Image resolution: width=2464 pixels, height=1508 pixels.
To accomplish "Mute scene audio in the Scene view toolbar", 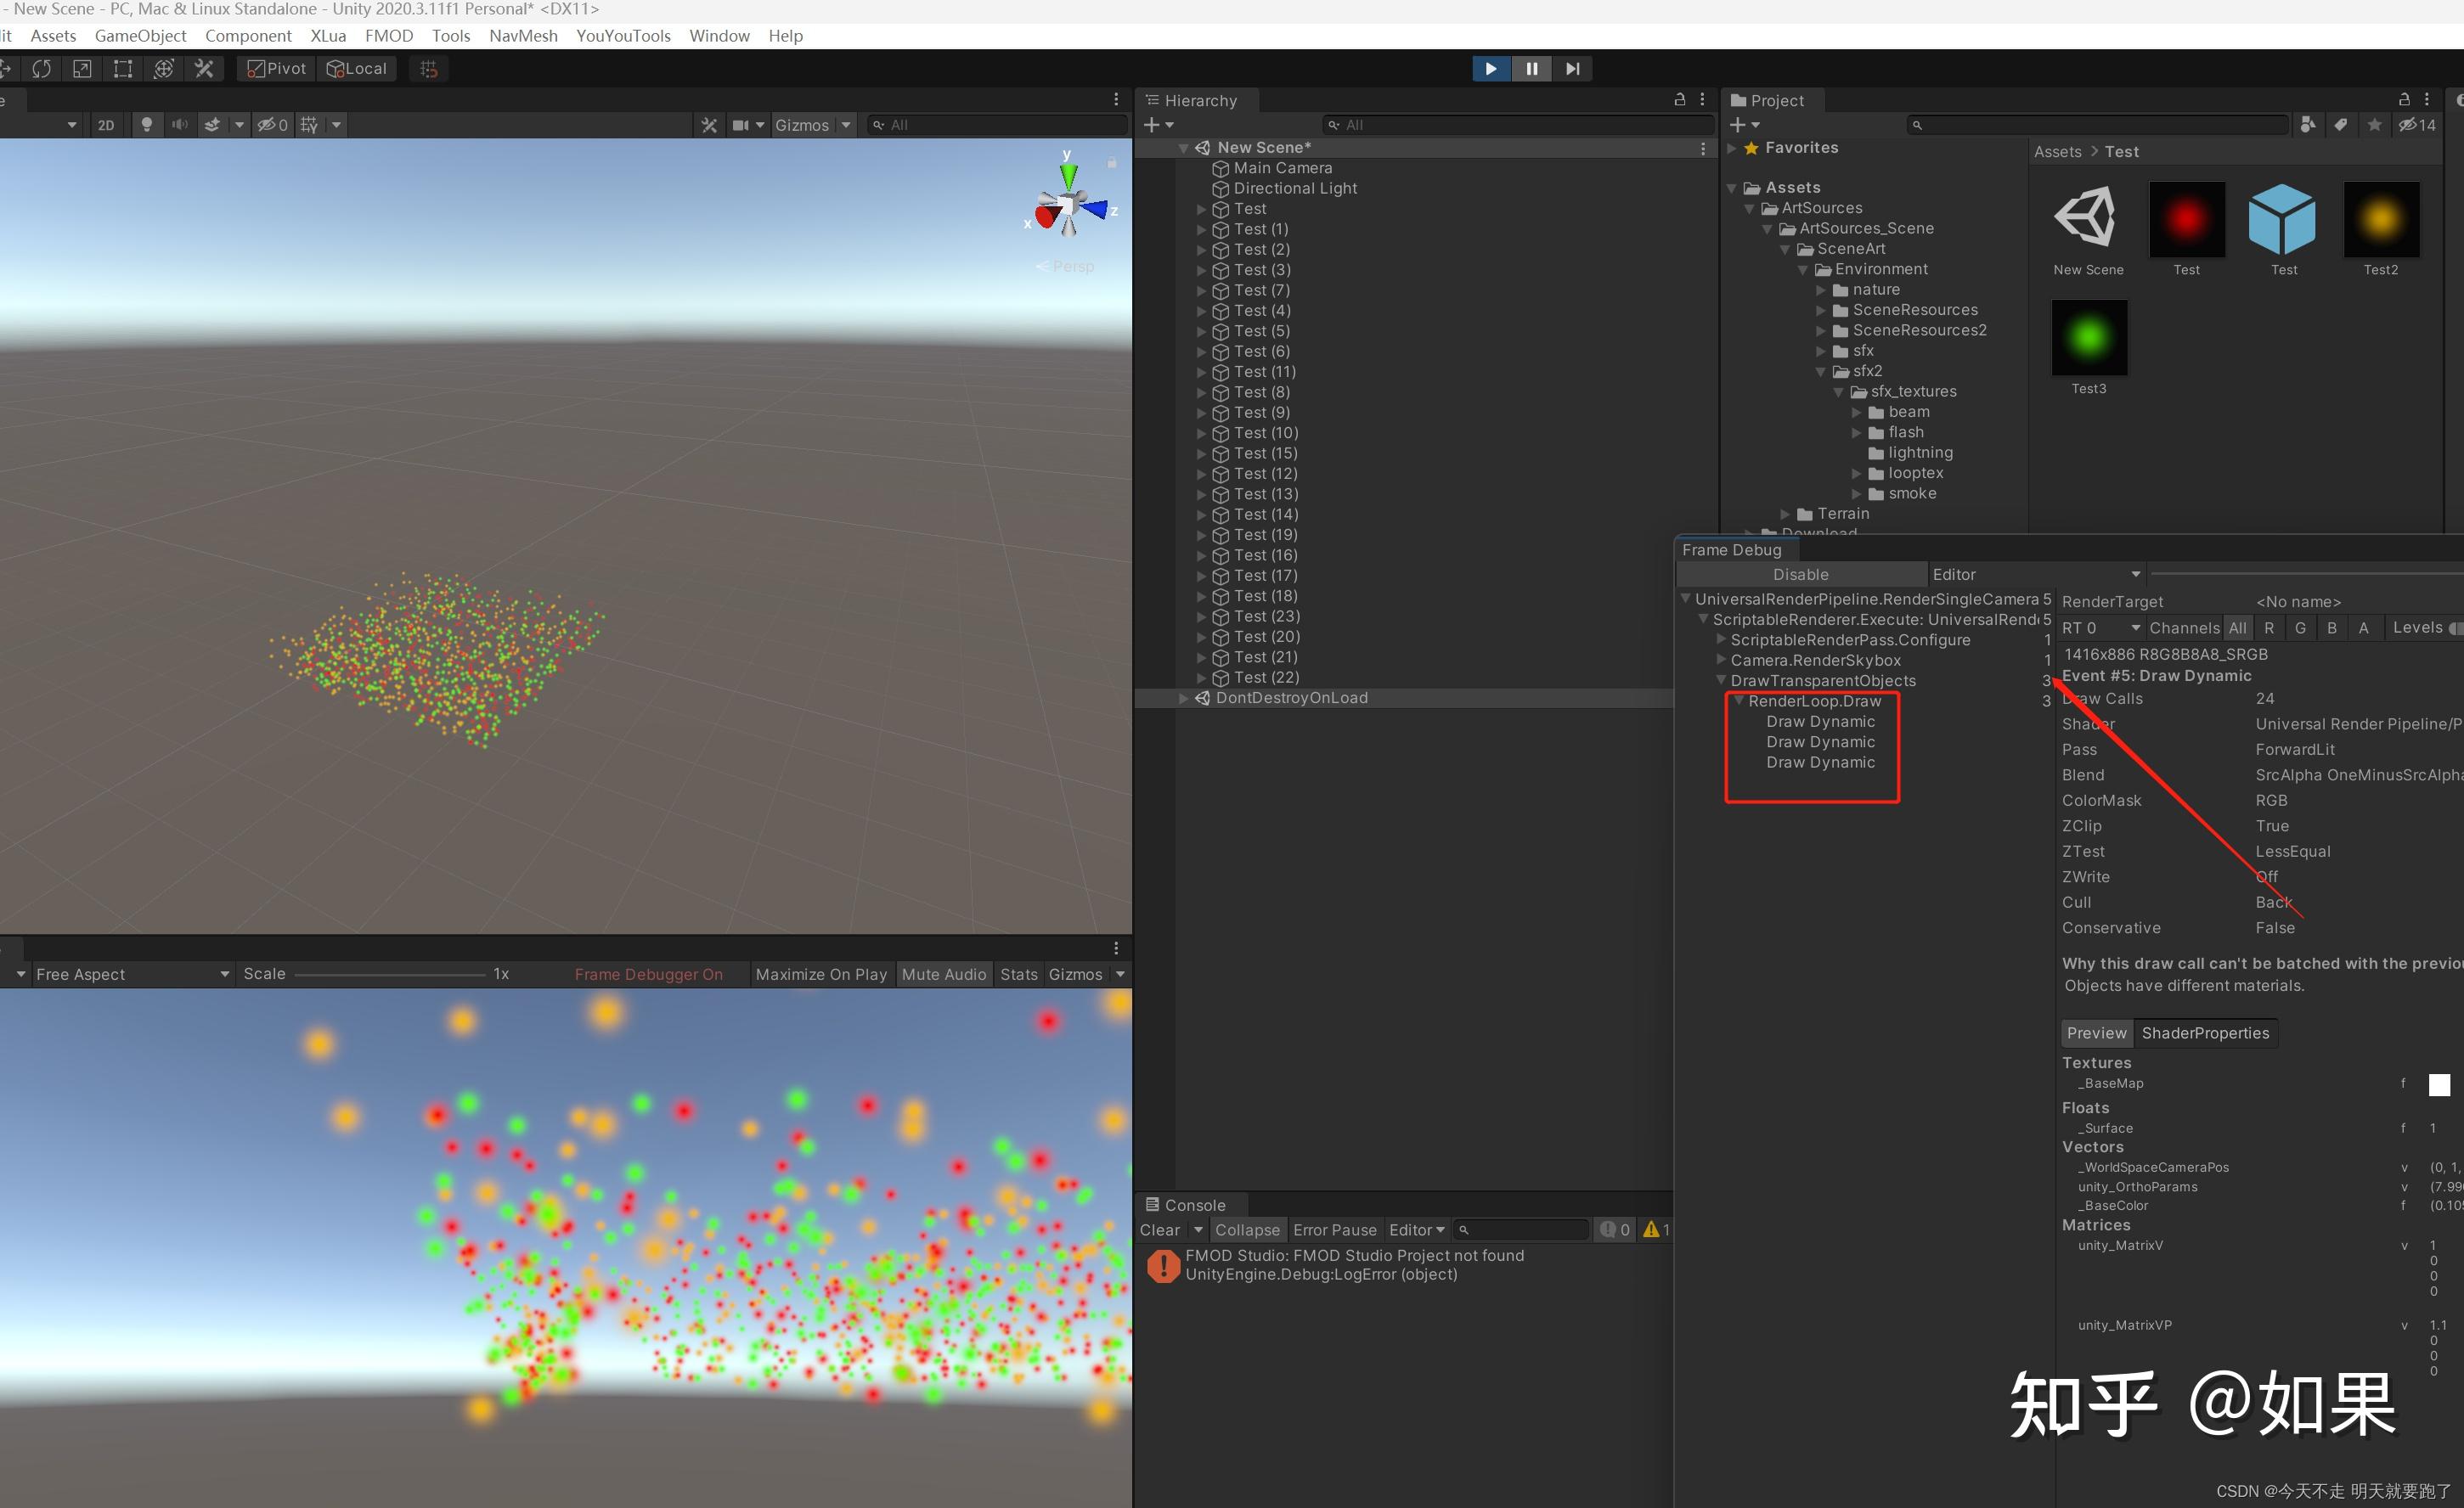I will [180, 123].
